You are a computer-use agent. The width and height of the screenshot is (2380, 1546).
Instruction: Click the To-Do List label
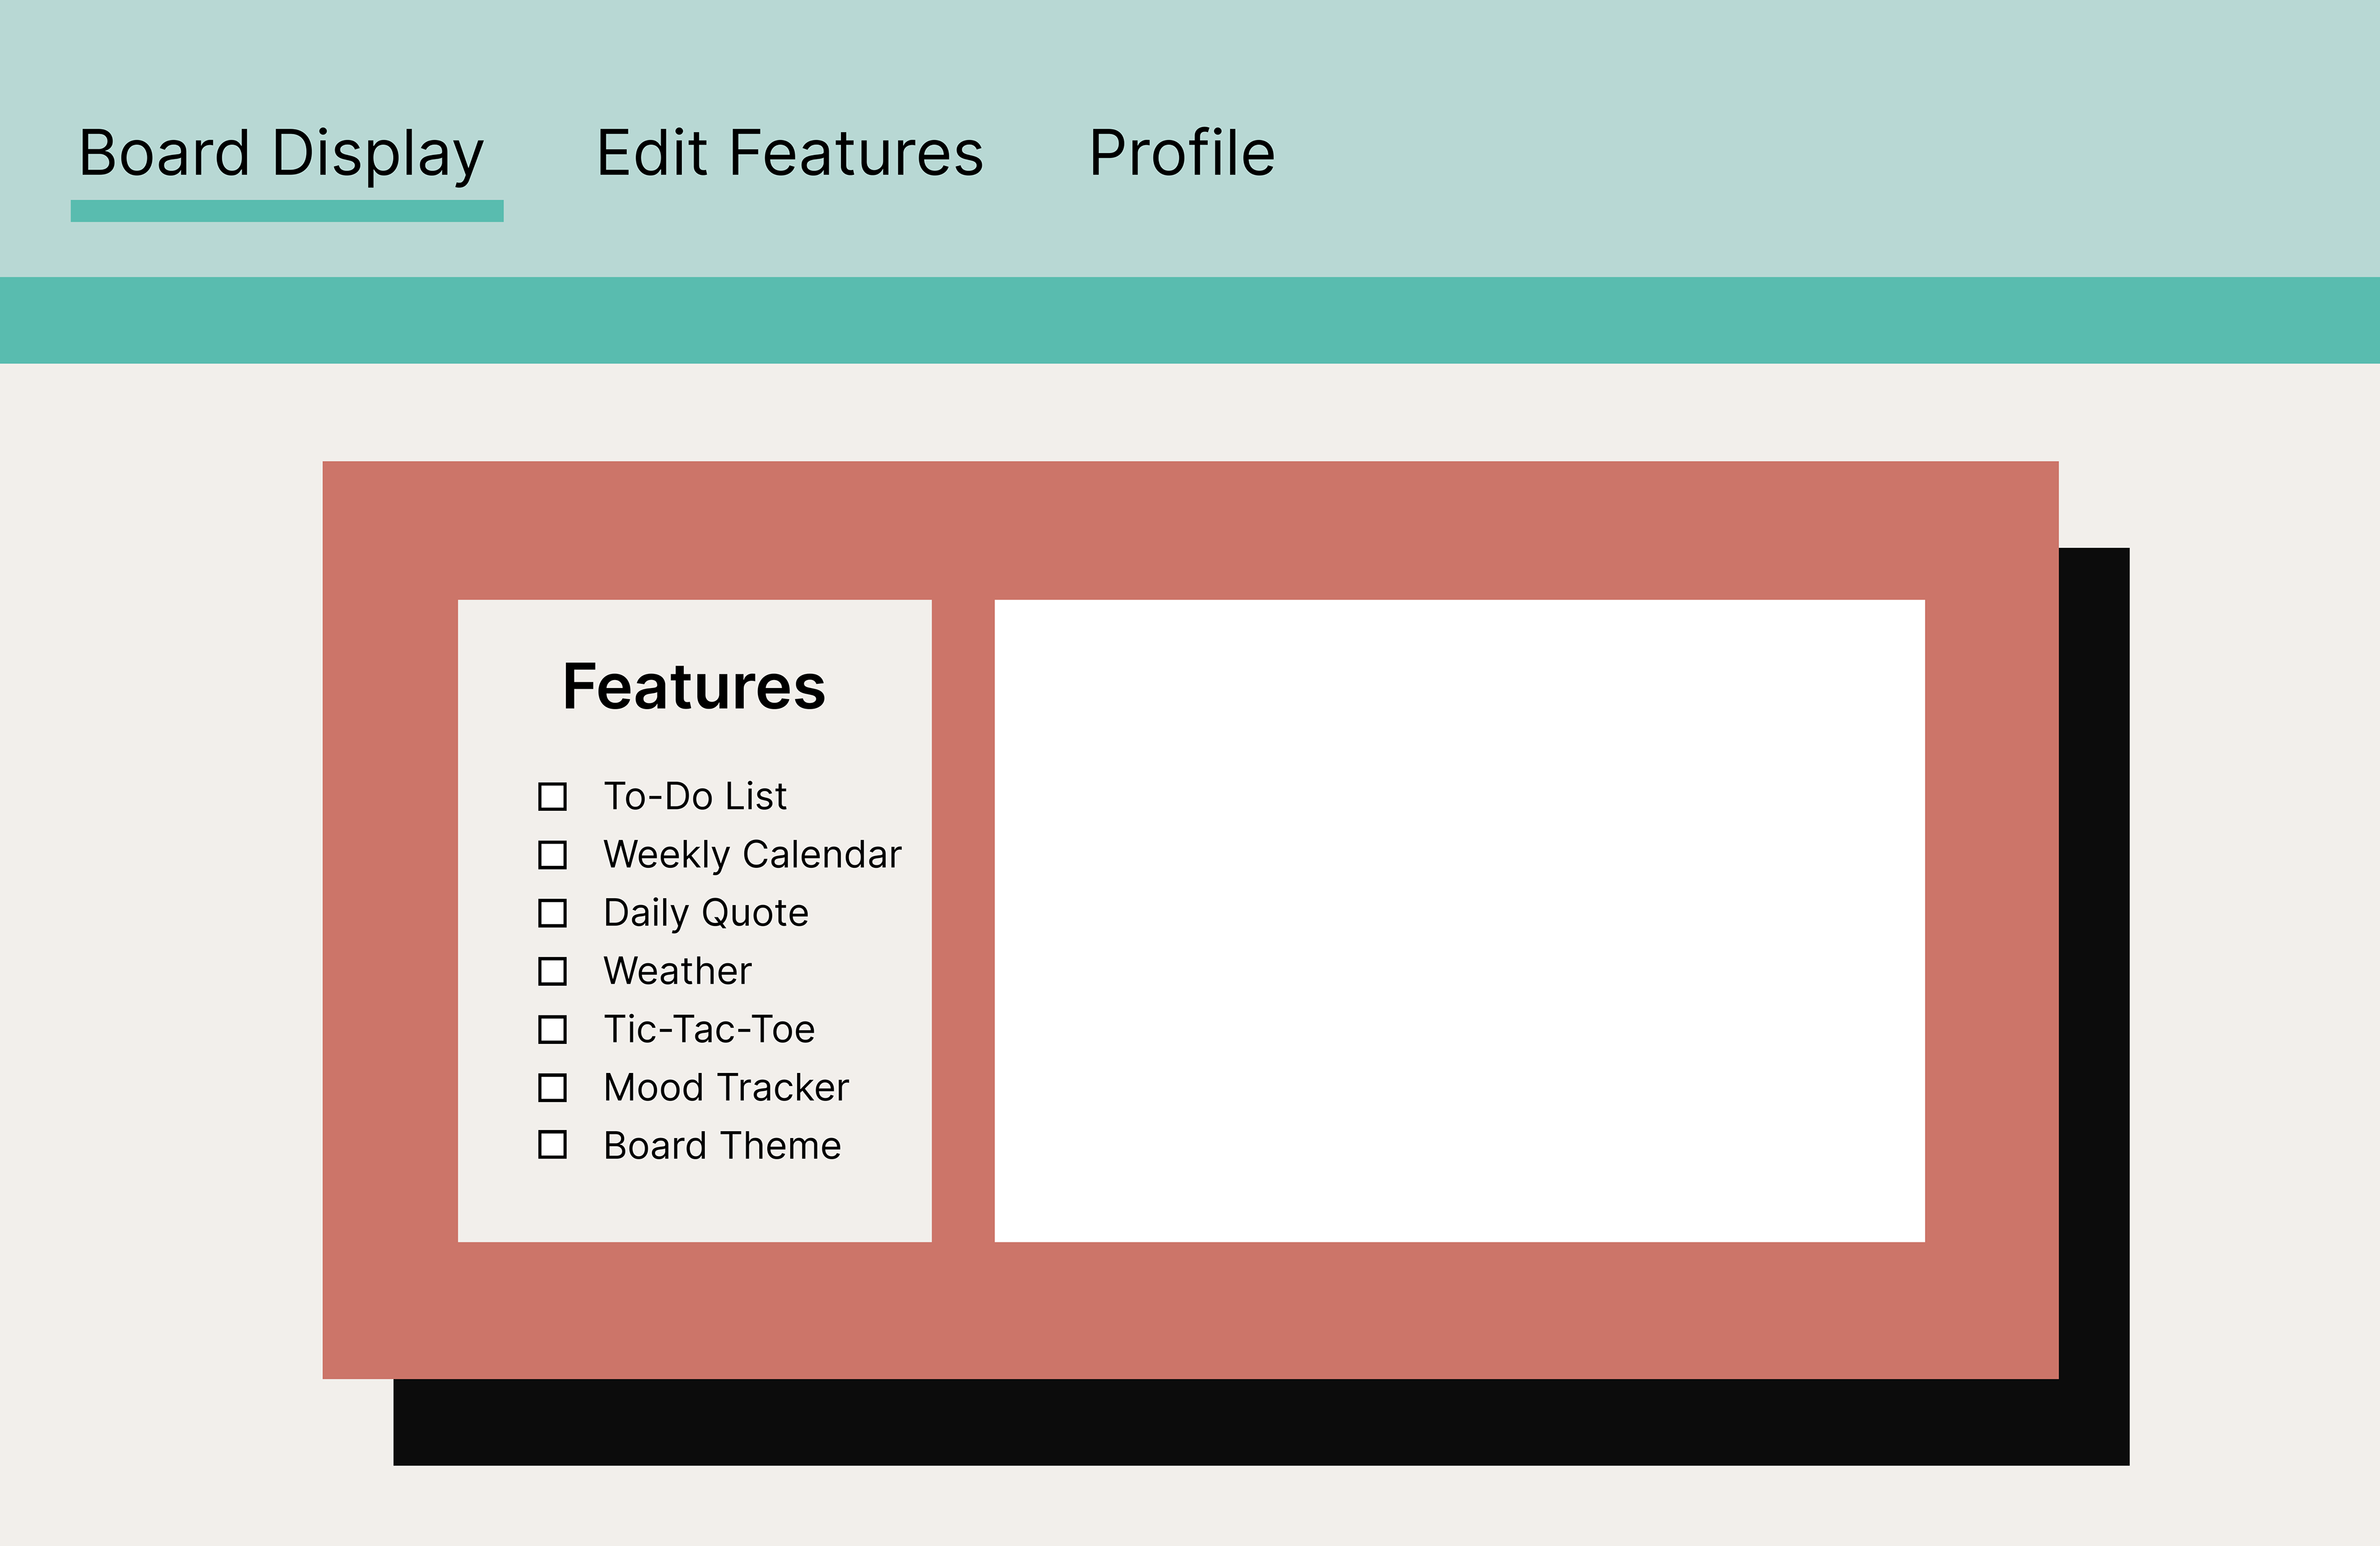[694, 796]
